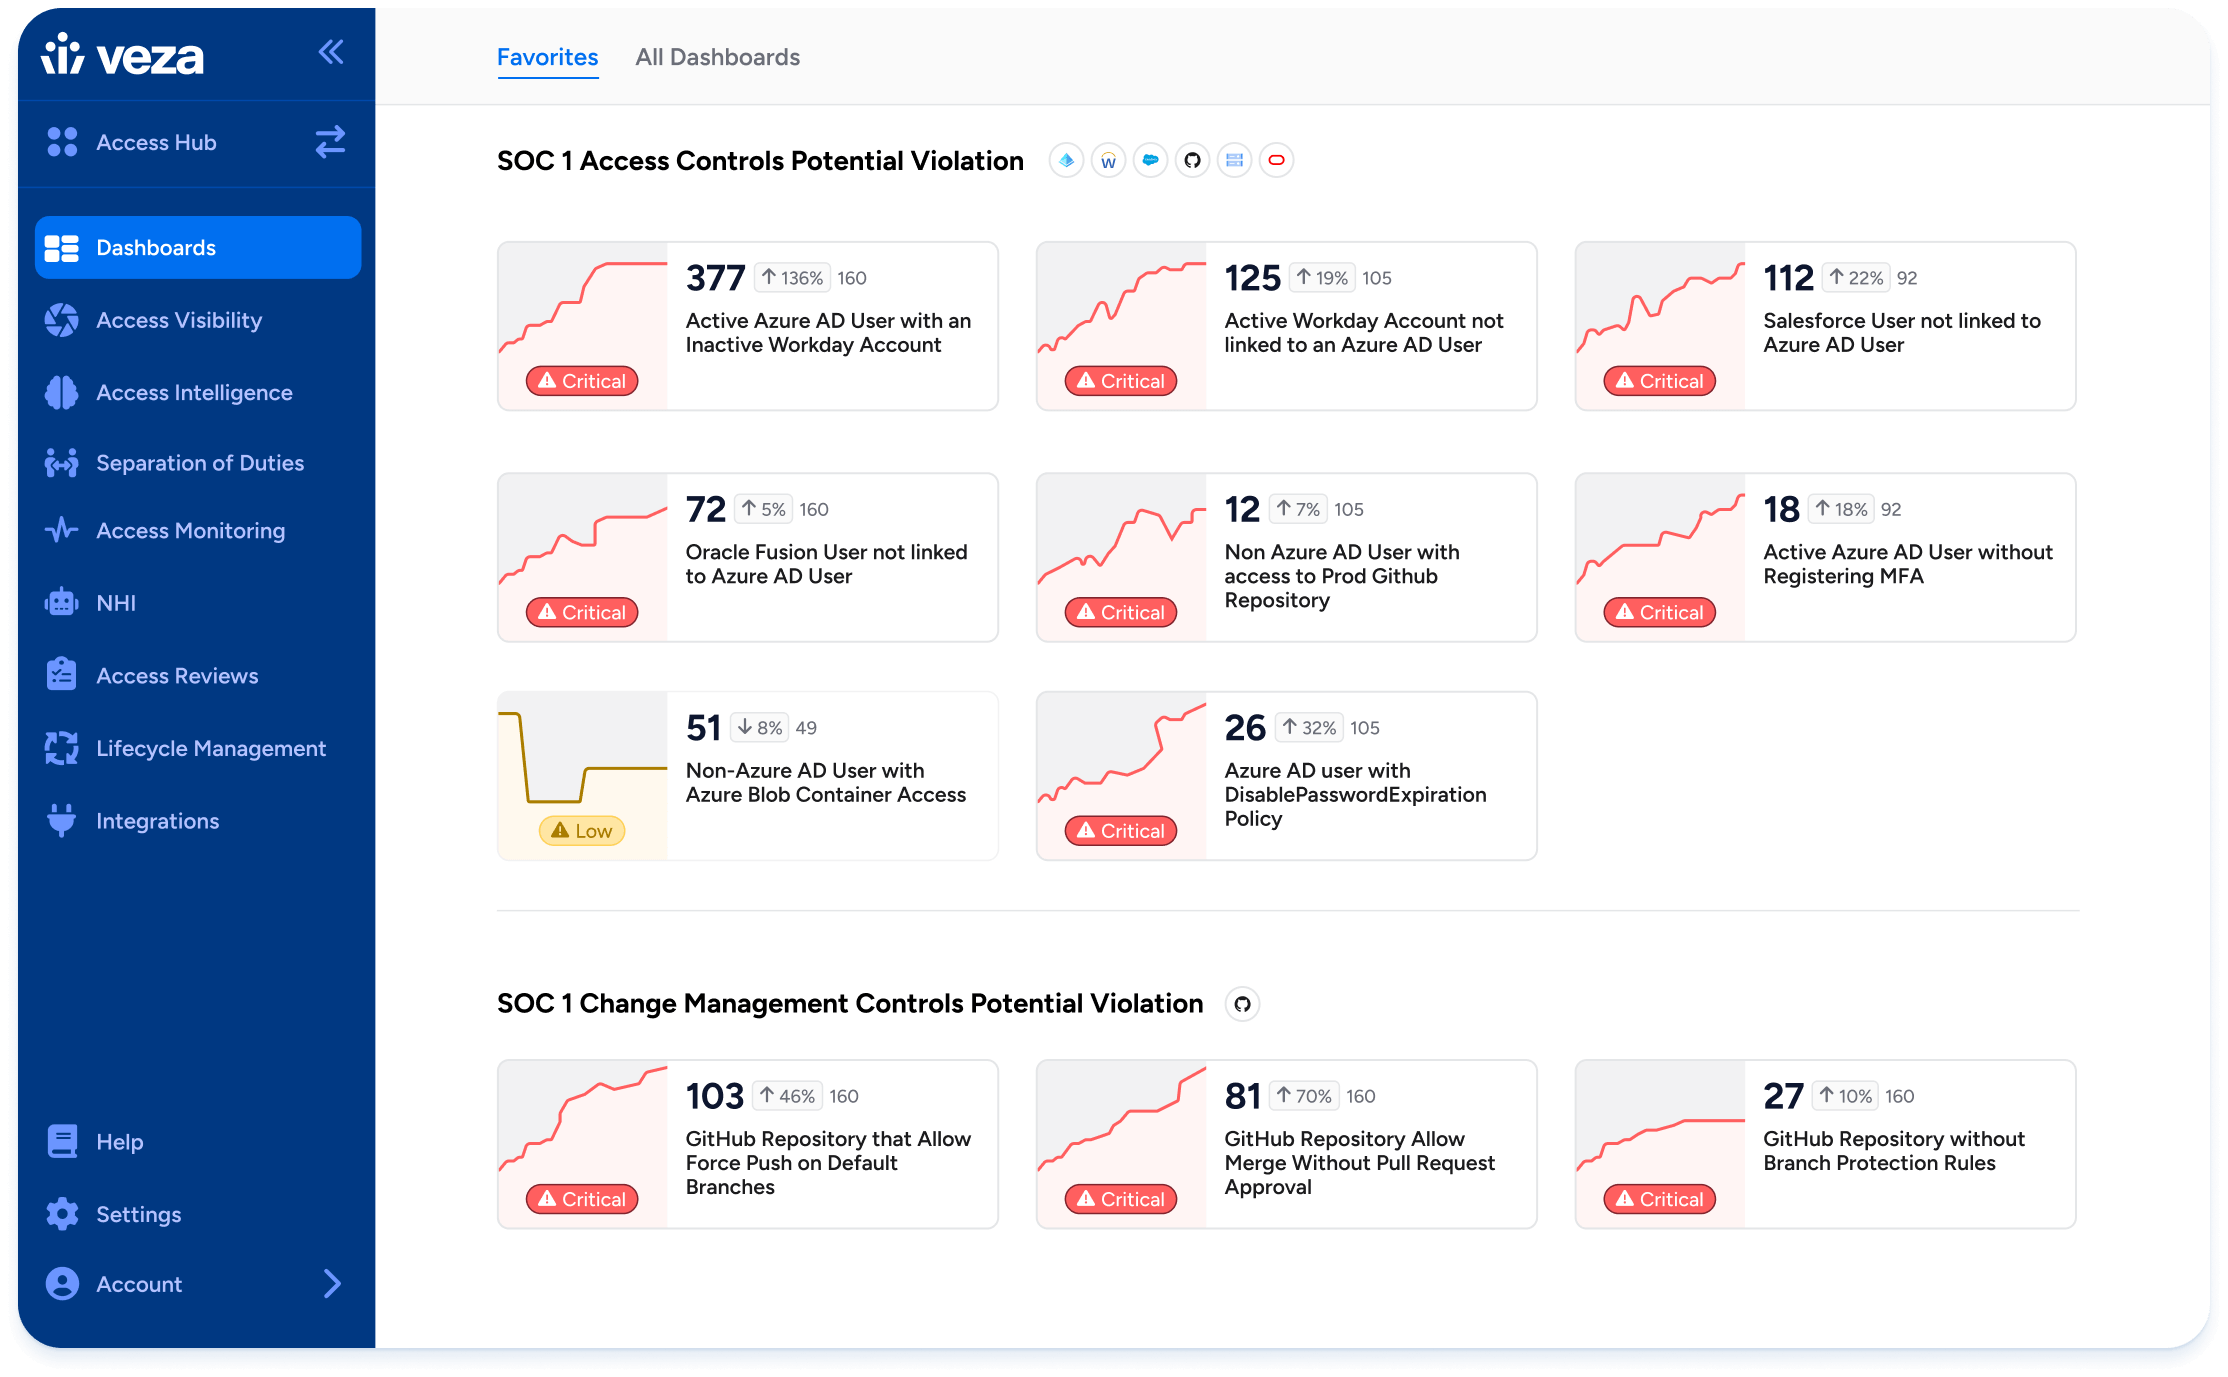This screenshot has height=1377, width=2228.
Task: Click Critical badge on the Registering MFA card
Action: (1660, 612)
